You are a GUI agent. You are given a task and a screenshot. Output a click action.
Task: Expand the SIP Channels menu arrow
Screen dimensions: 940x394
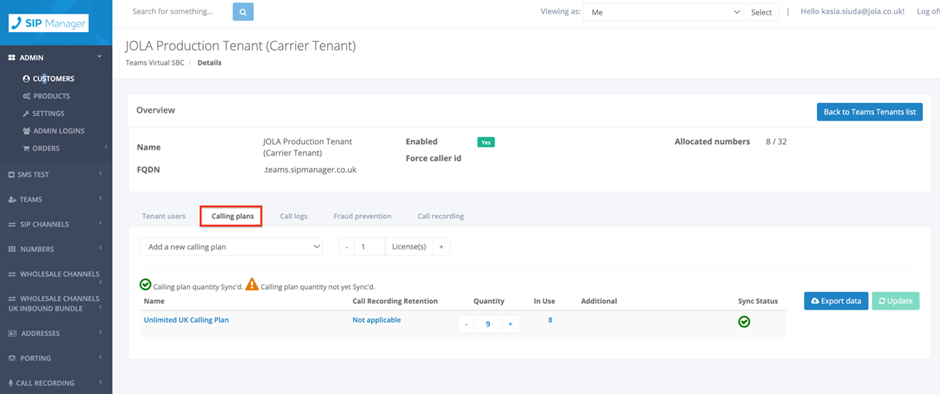click(101, 224)
